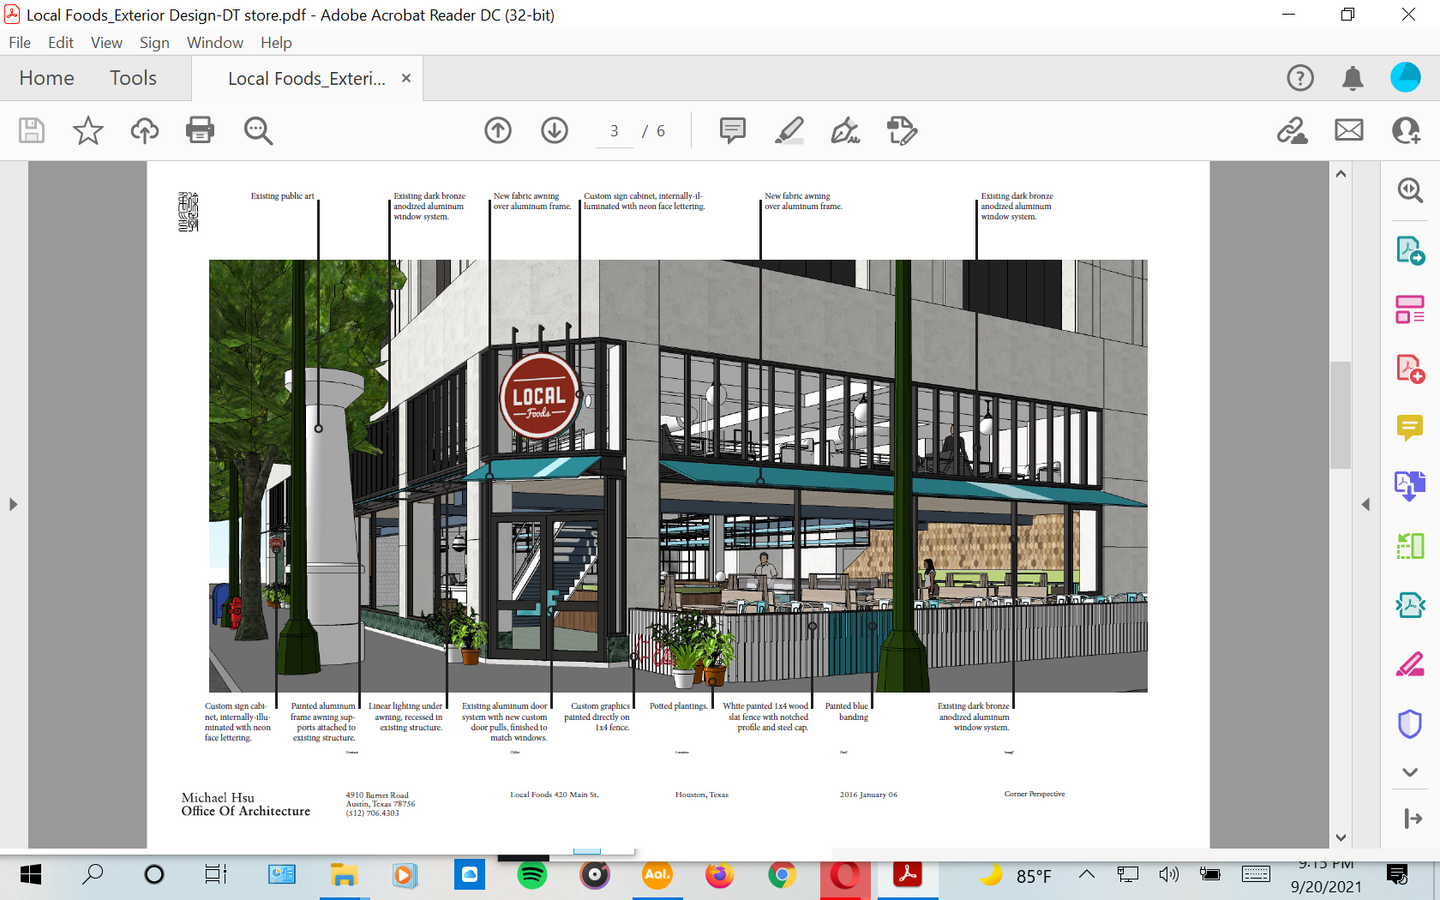Share the file with others via the person-plus icon

(x=1406, y=130)
